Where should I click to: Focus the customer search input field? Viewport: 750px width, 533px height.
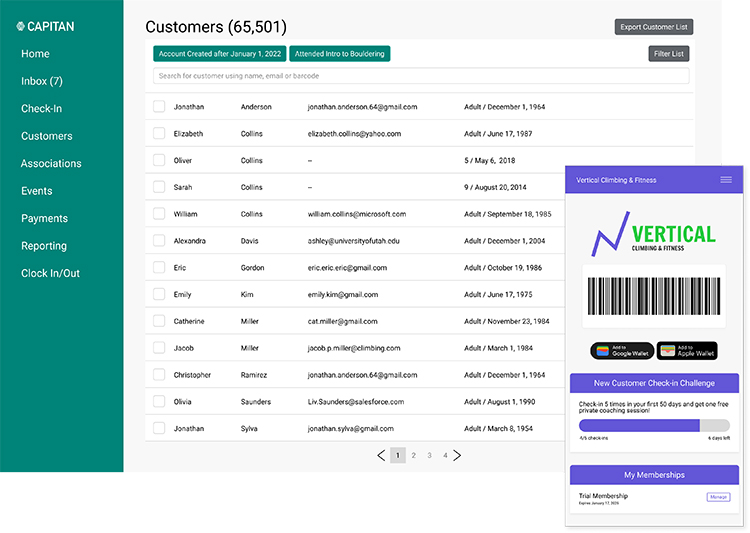click(420, 76)
